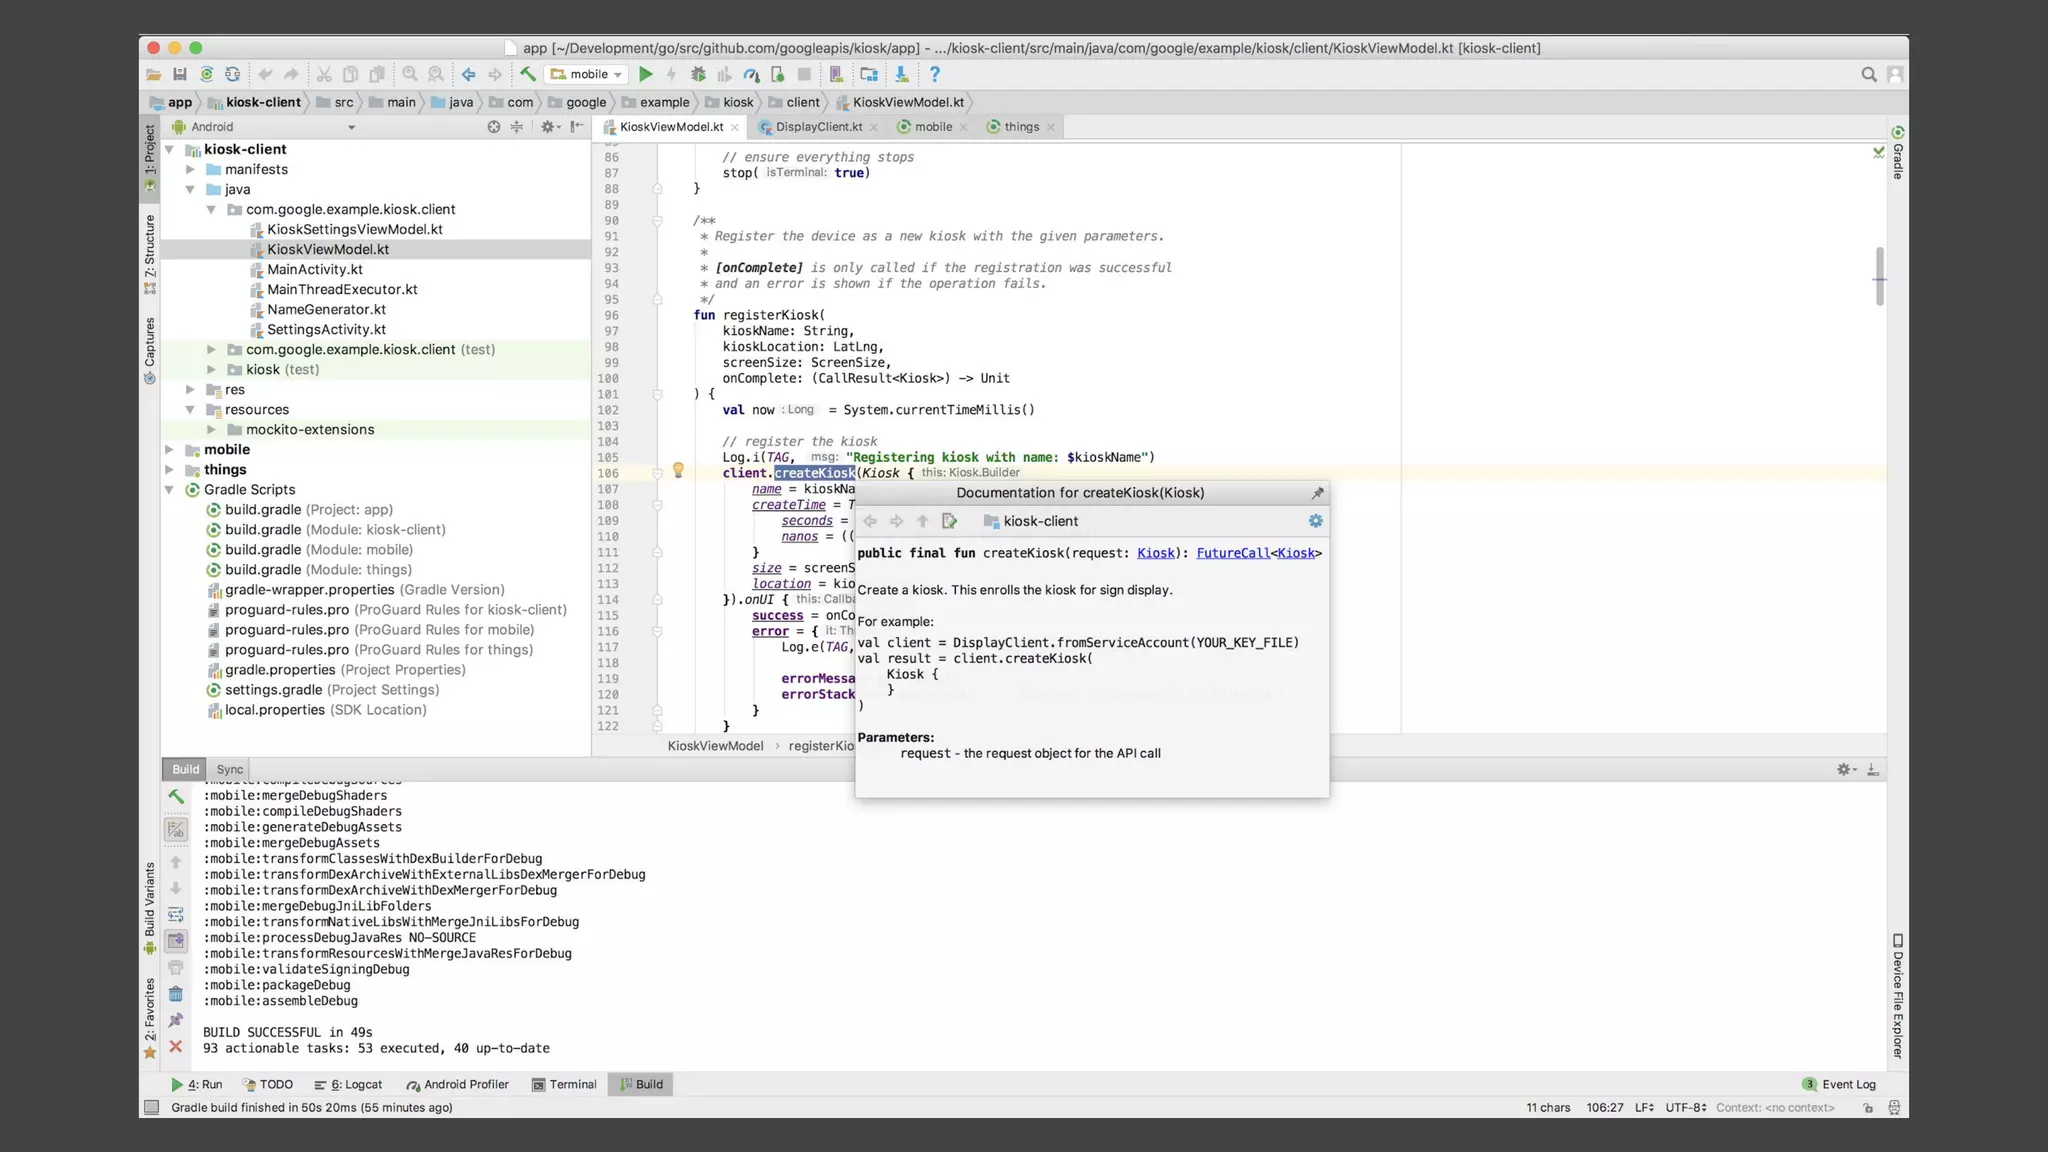Open the mobile run configuration dropdown
This screenshot has width=2048, height=1152.
point(588,74)
